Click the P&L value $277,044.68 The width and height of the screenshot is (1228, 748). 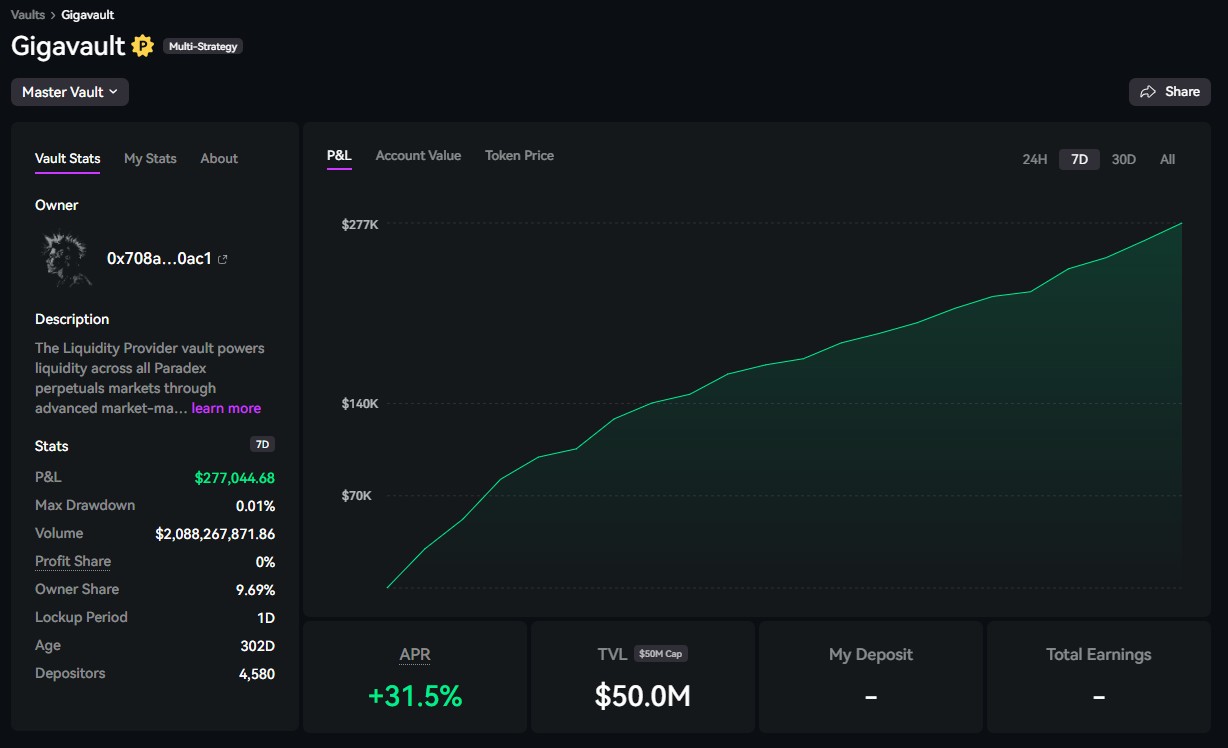tap(235, 478)
